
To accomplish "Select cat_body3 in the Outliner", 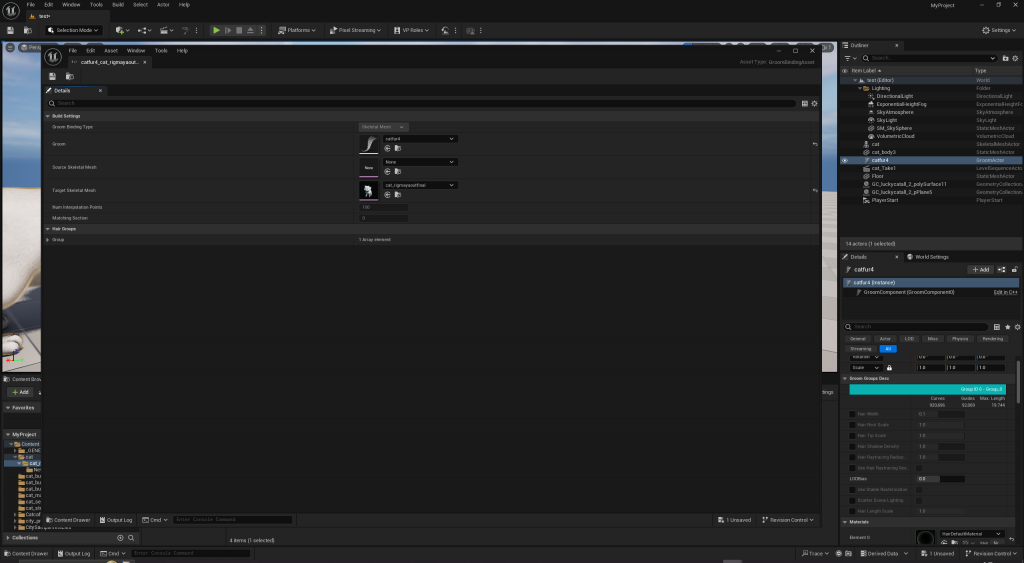I will 884,152.
